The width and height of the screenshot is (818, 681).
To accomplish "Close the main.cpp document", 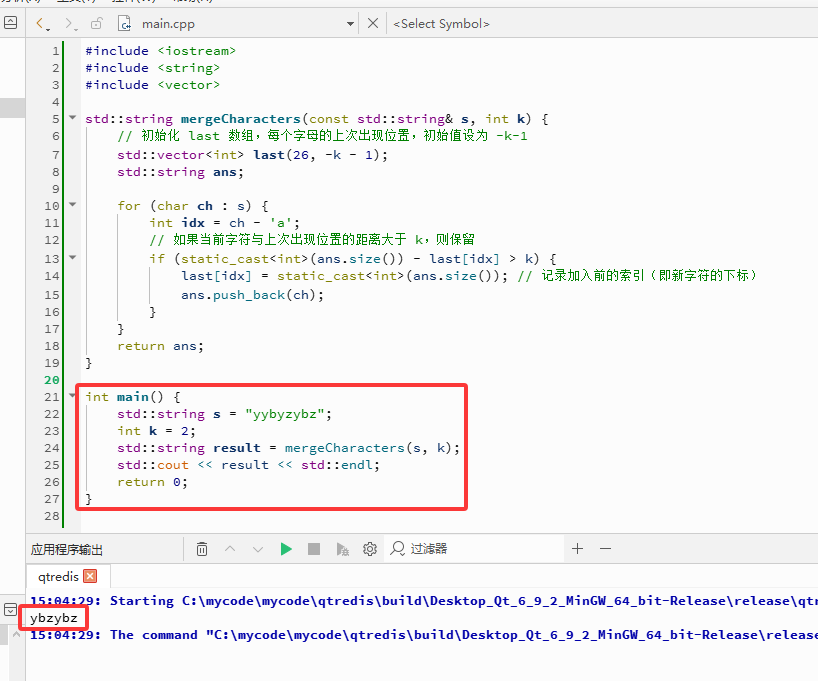I will [372, 23].
